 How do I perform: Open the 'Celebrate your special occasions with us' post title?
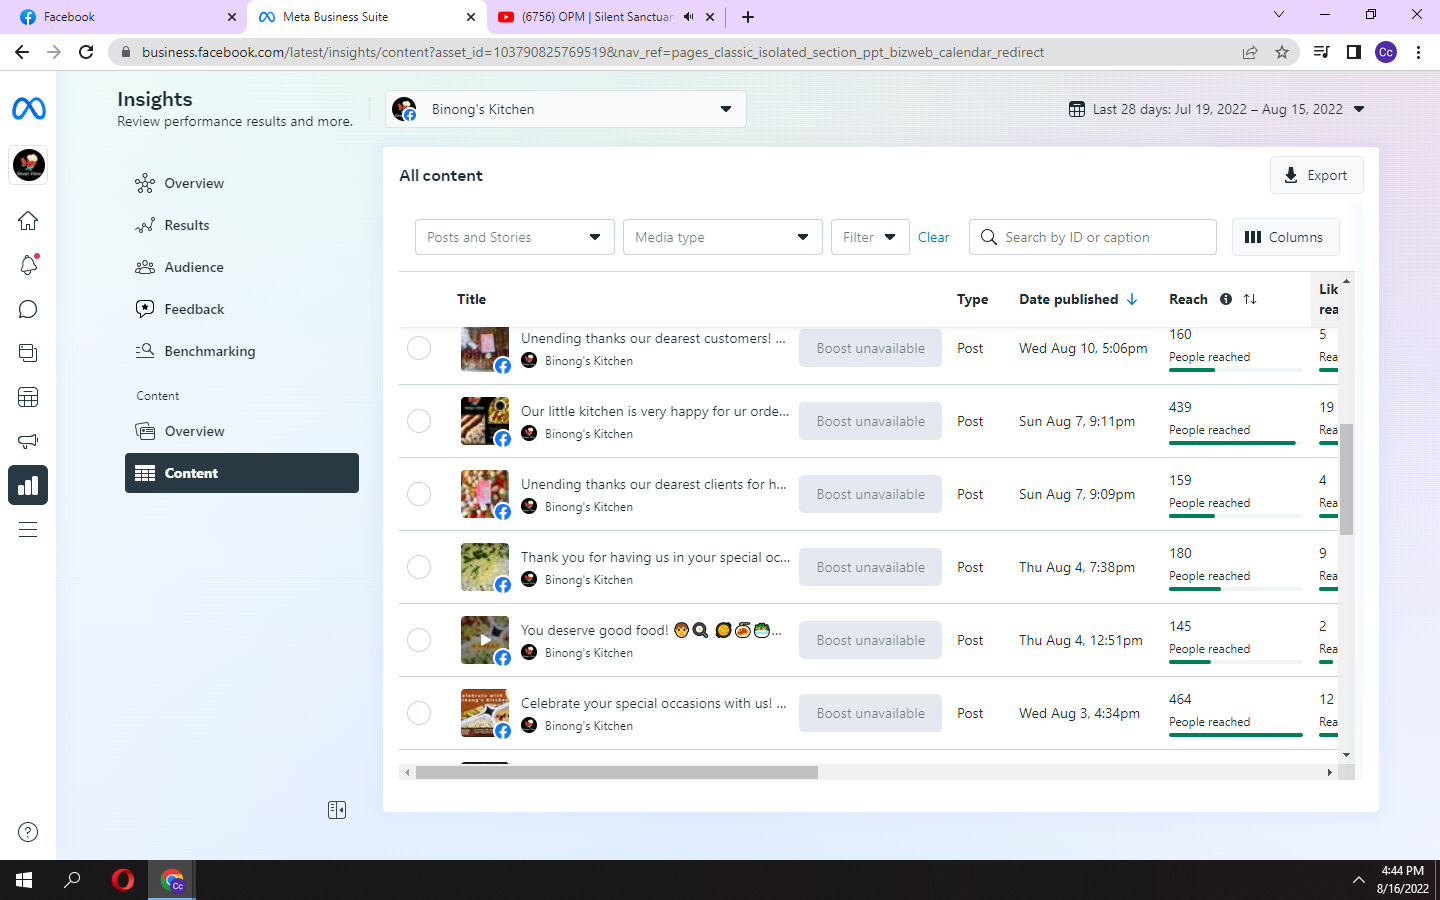tap(653, 703)
